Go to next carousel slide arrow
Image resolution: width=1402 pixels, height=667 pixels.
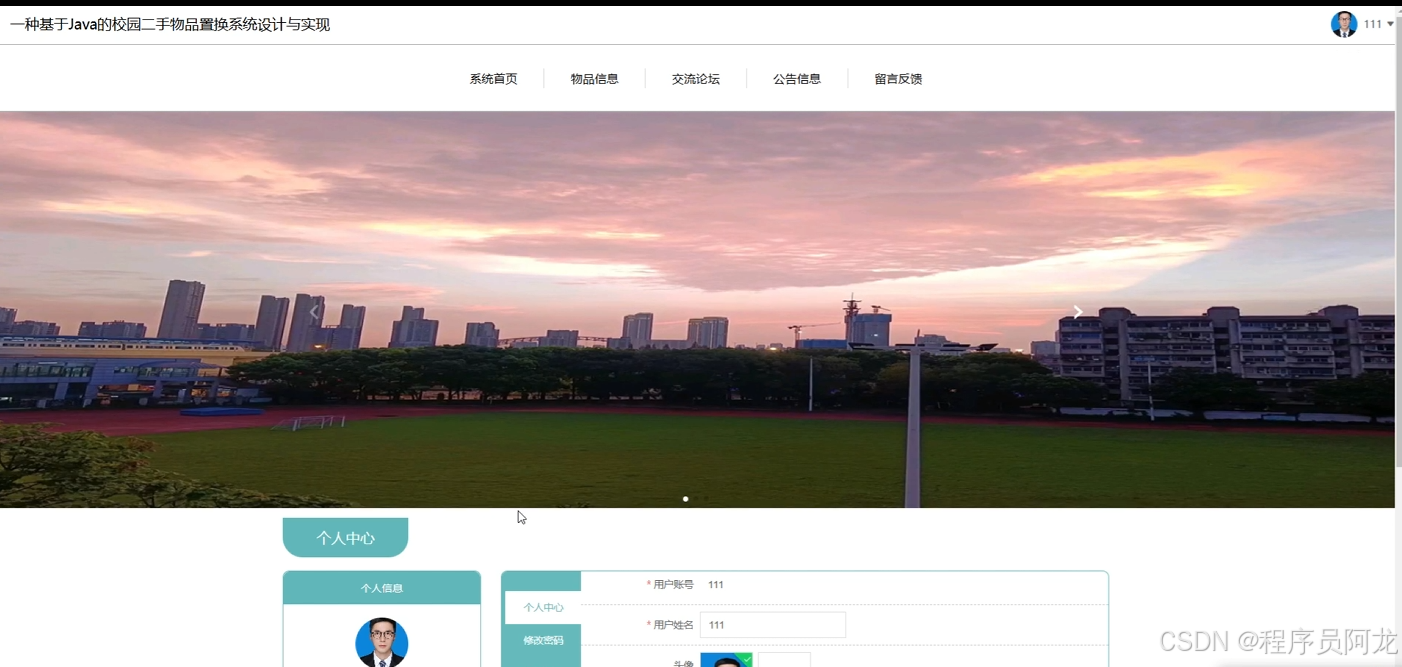(1077, 312)
